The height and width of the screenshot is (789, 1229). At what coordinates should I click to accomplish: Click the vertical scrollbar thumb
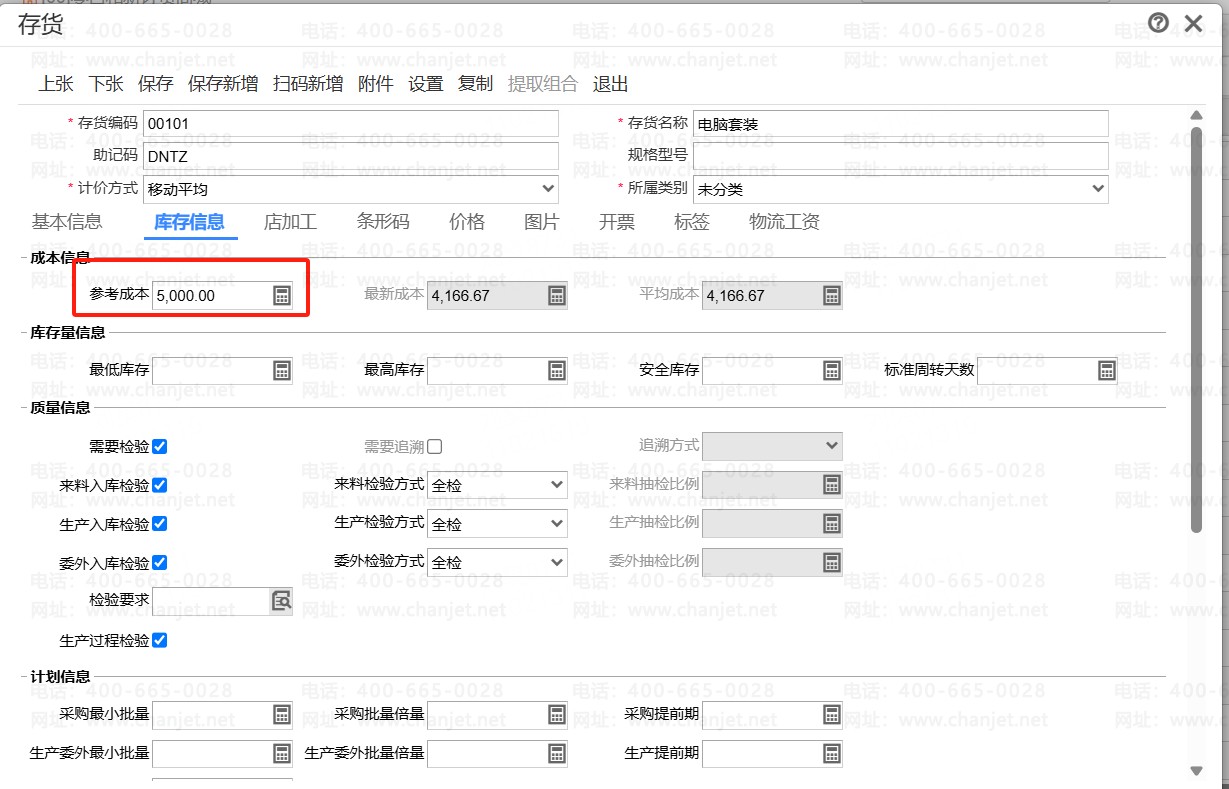(1197, 329)
